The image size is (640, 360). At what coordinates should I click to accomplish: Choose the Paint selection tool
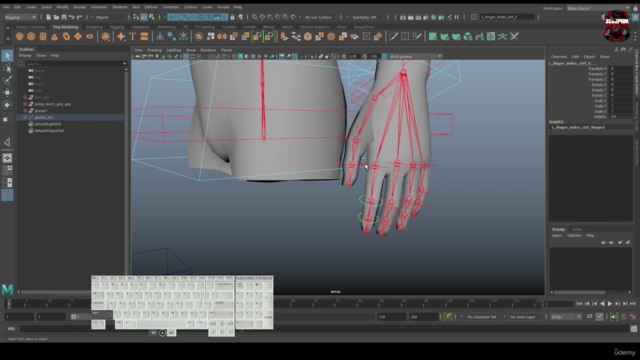tap(7, 80)
